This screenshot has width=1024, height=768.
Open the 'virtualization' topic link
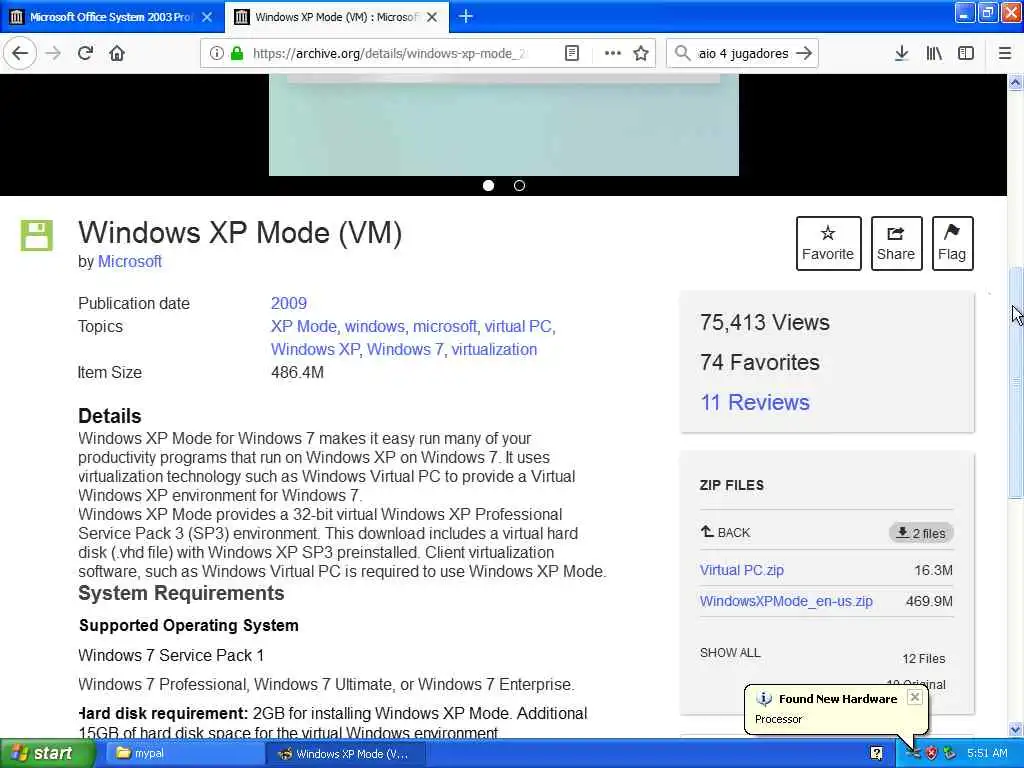point(494,349)
